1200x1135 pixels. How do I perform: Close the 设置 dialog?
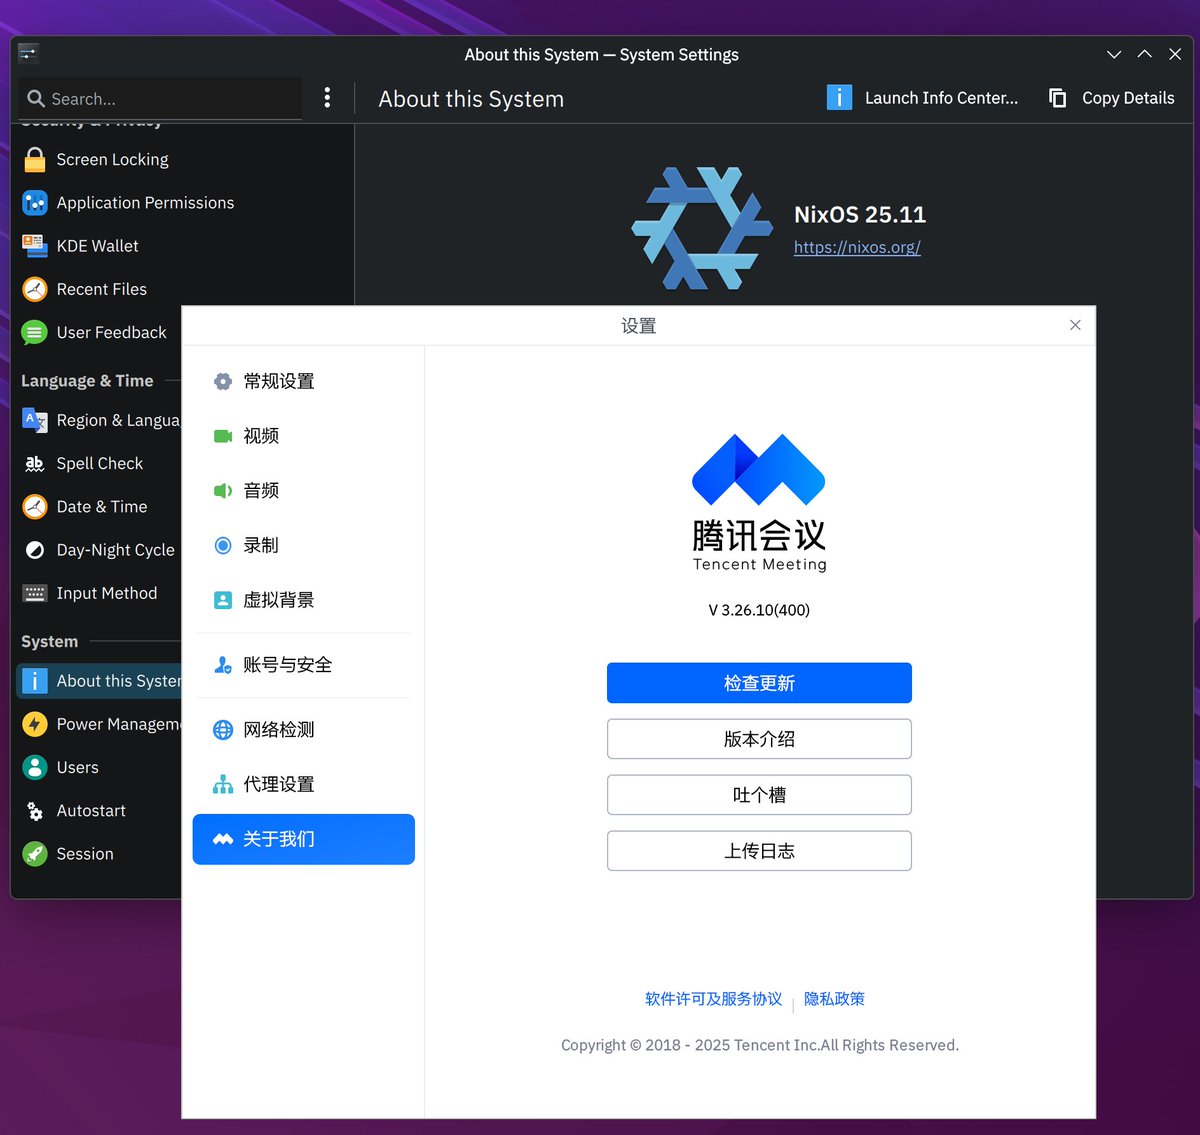(1075, 325)
